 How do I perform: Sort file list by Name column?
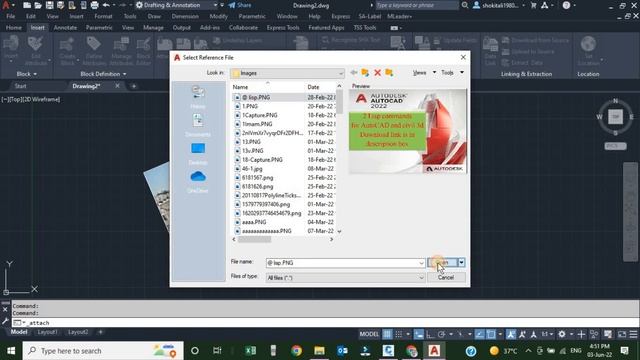268,87
